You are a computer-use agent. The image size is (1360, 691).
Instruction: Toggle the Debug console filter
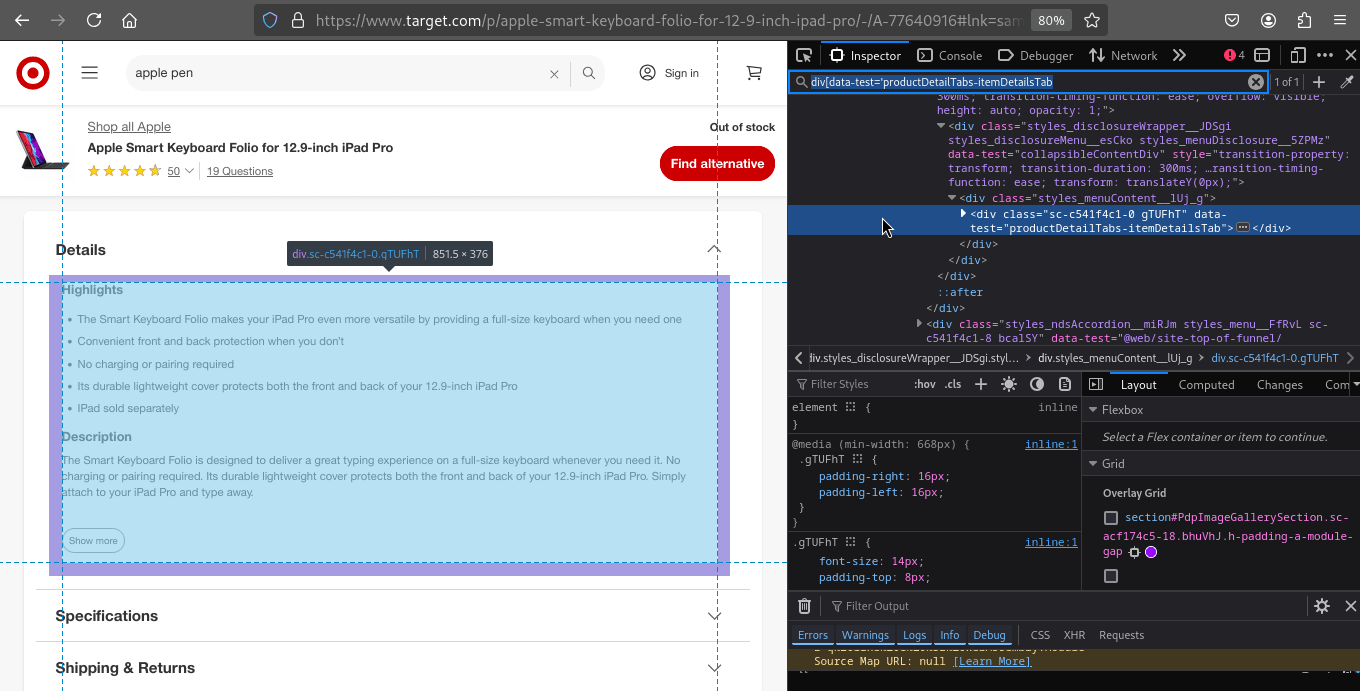pyautogui.click(x=989, y=635)
